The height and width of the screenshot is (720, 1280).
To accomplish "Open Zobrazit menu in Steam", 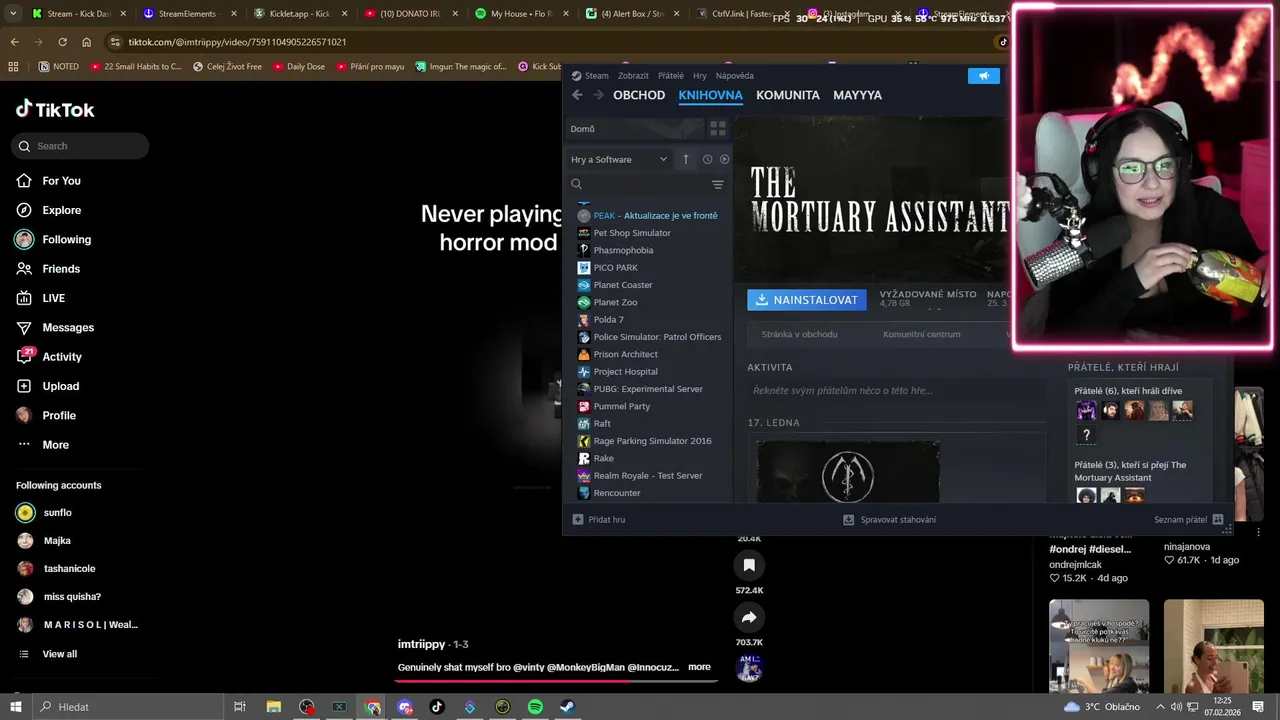I will [633, 76].
